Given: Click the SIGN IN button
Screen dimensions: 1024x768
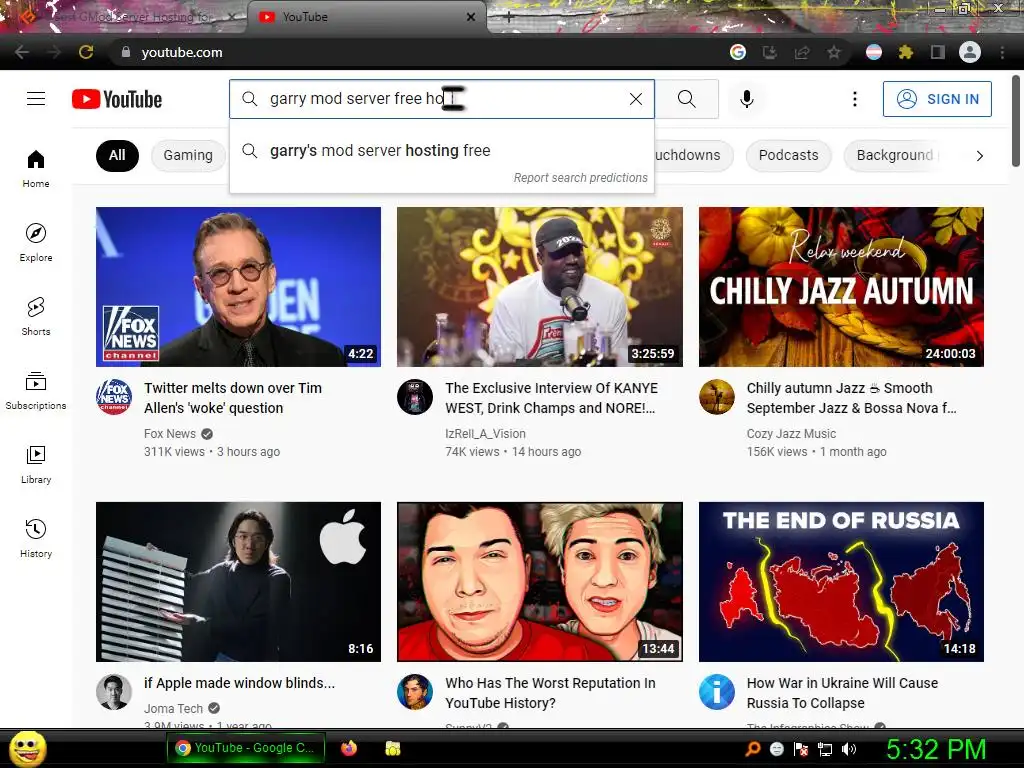Looking at the screenshot, I should pos(936,99).
